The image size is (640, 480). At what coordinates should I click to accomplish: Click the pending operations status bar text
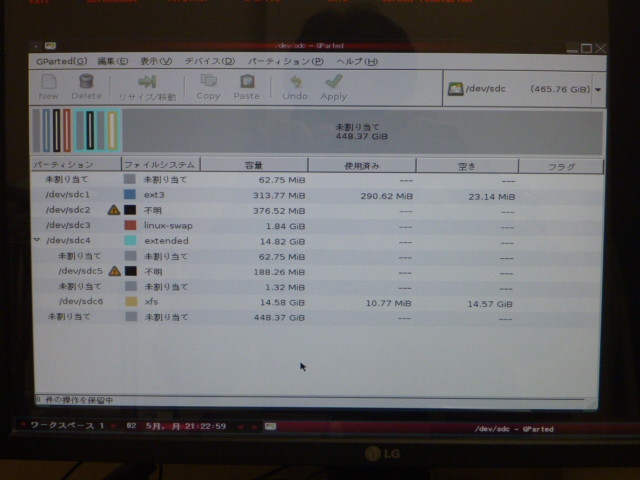coord(74,400)
